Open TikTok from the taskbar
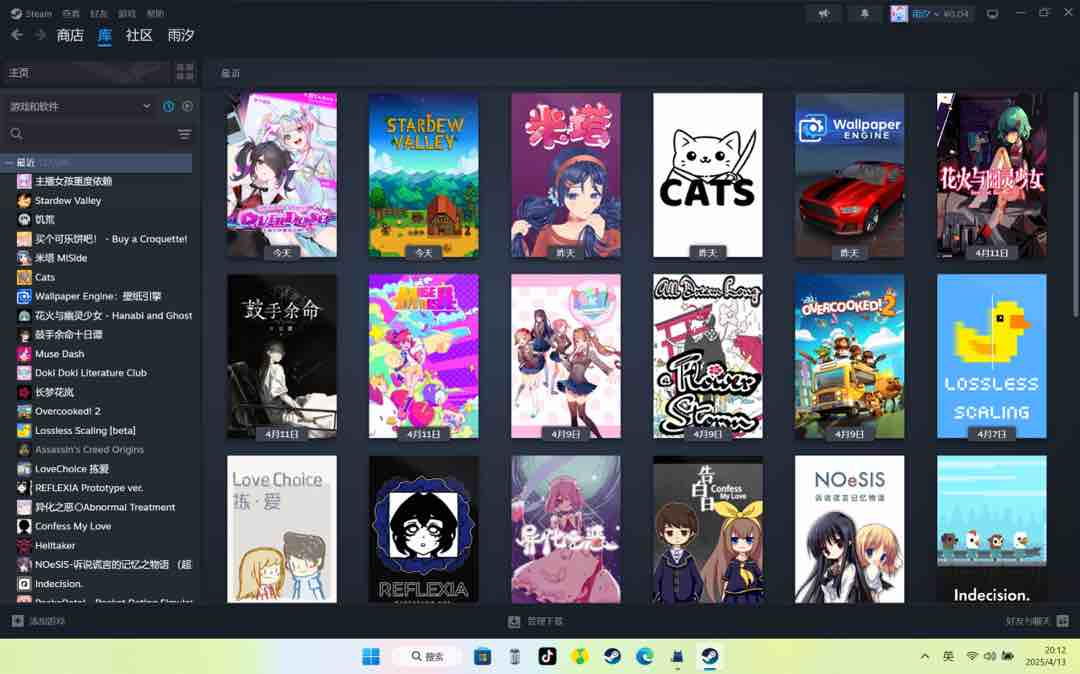The height and width of the screenshot is (674, 1080). tap(547, 656)
